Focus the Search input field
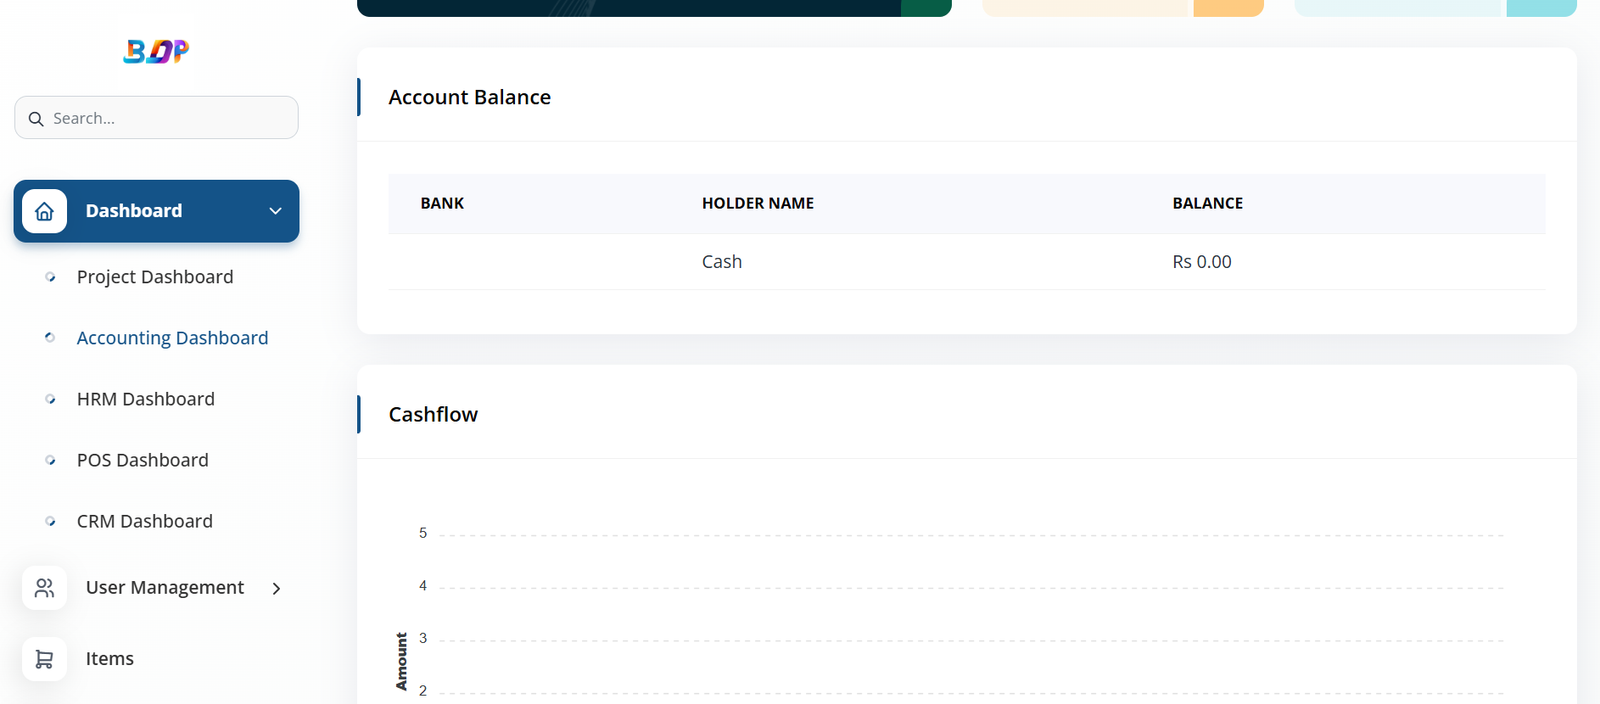The height and width of the screenshot is (704, 1600). 170,118
